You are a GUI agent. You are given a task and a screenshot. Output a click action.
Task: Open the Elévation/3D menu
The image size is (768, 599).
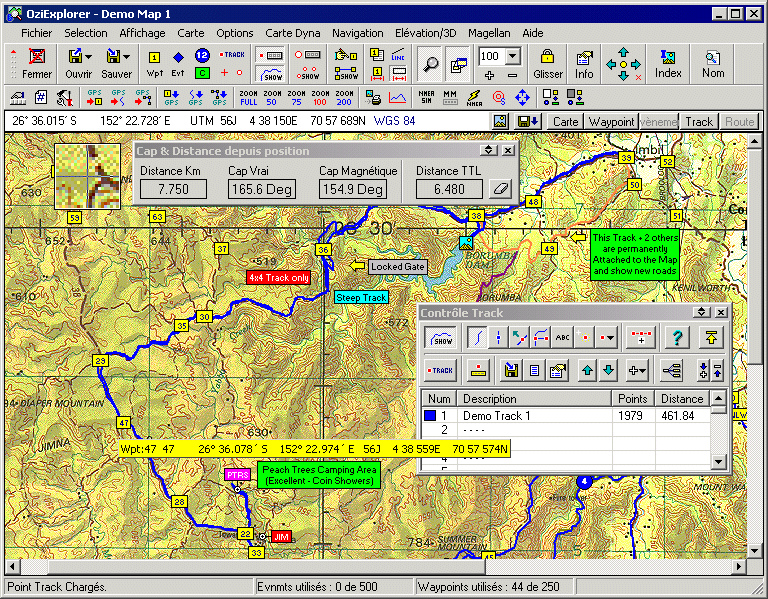[x=425, y=33]
